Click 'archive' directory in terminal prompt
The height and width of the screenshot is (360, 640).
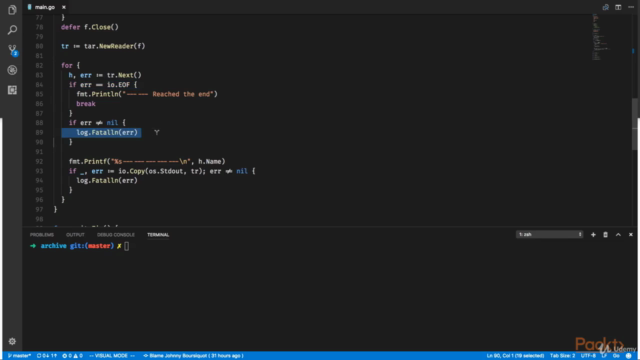(53, 246)
